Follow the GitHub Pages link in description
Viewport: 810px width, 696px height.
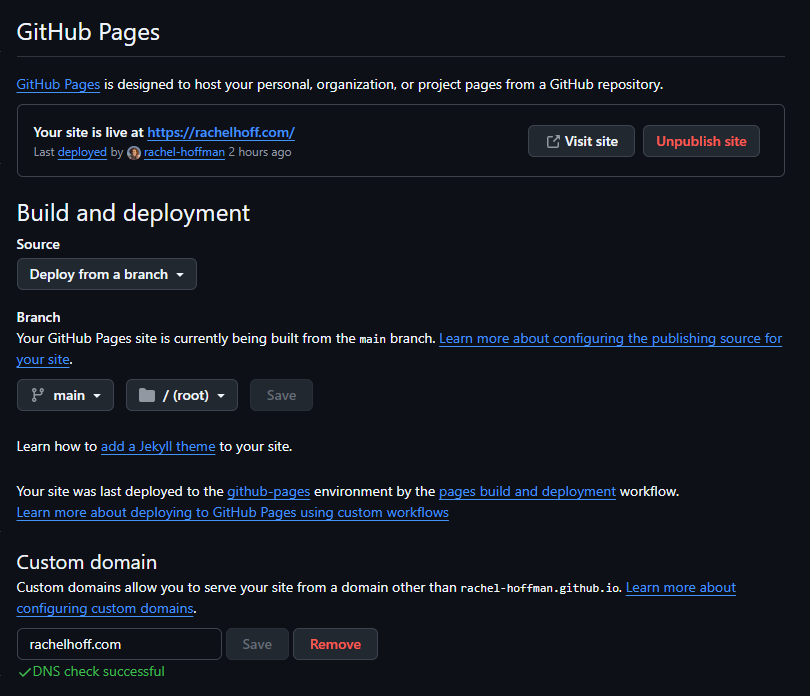(x=58, y=84)
